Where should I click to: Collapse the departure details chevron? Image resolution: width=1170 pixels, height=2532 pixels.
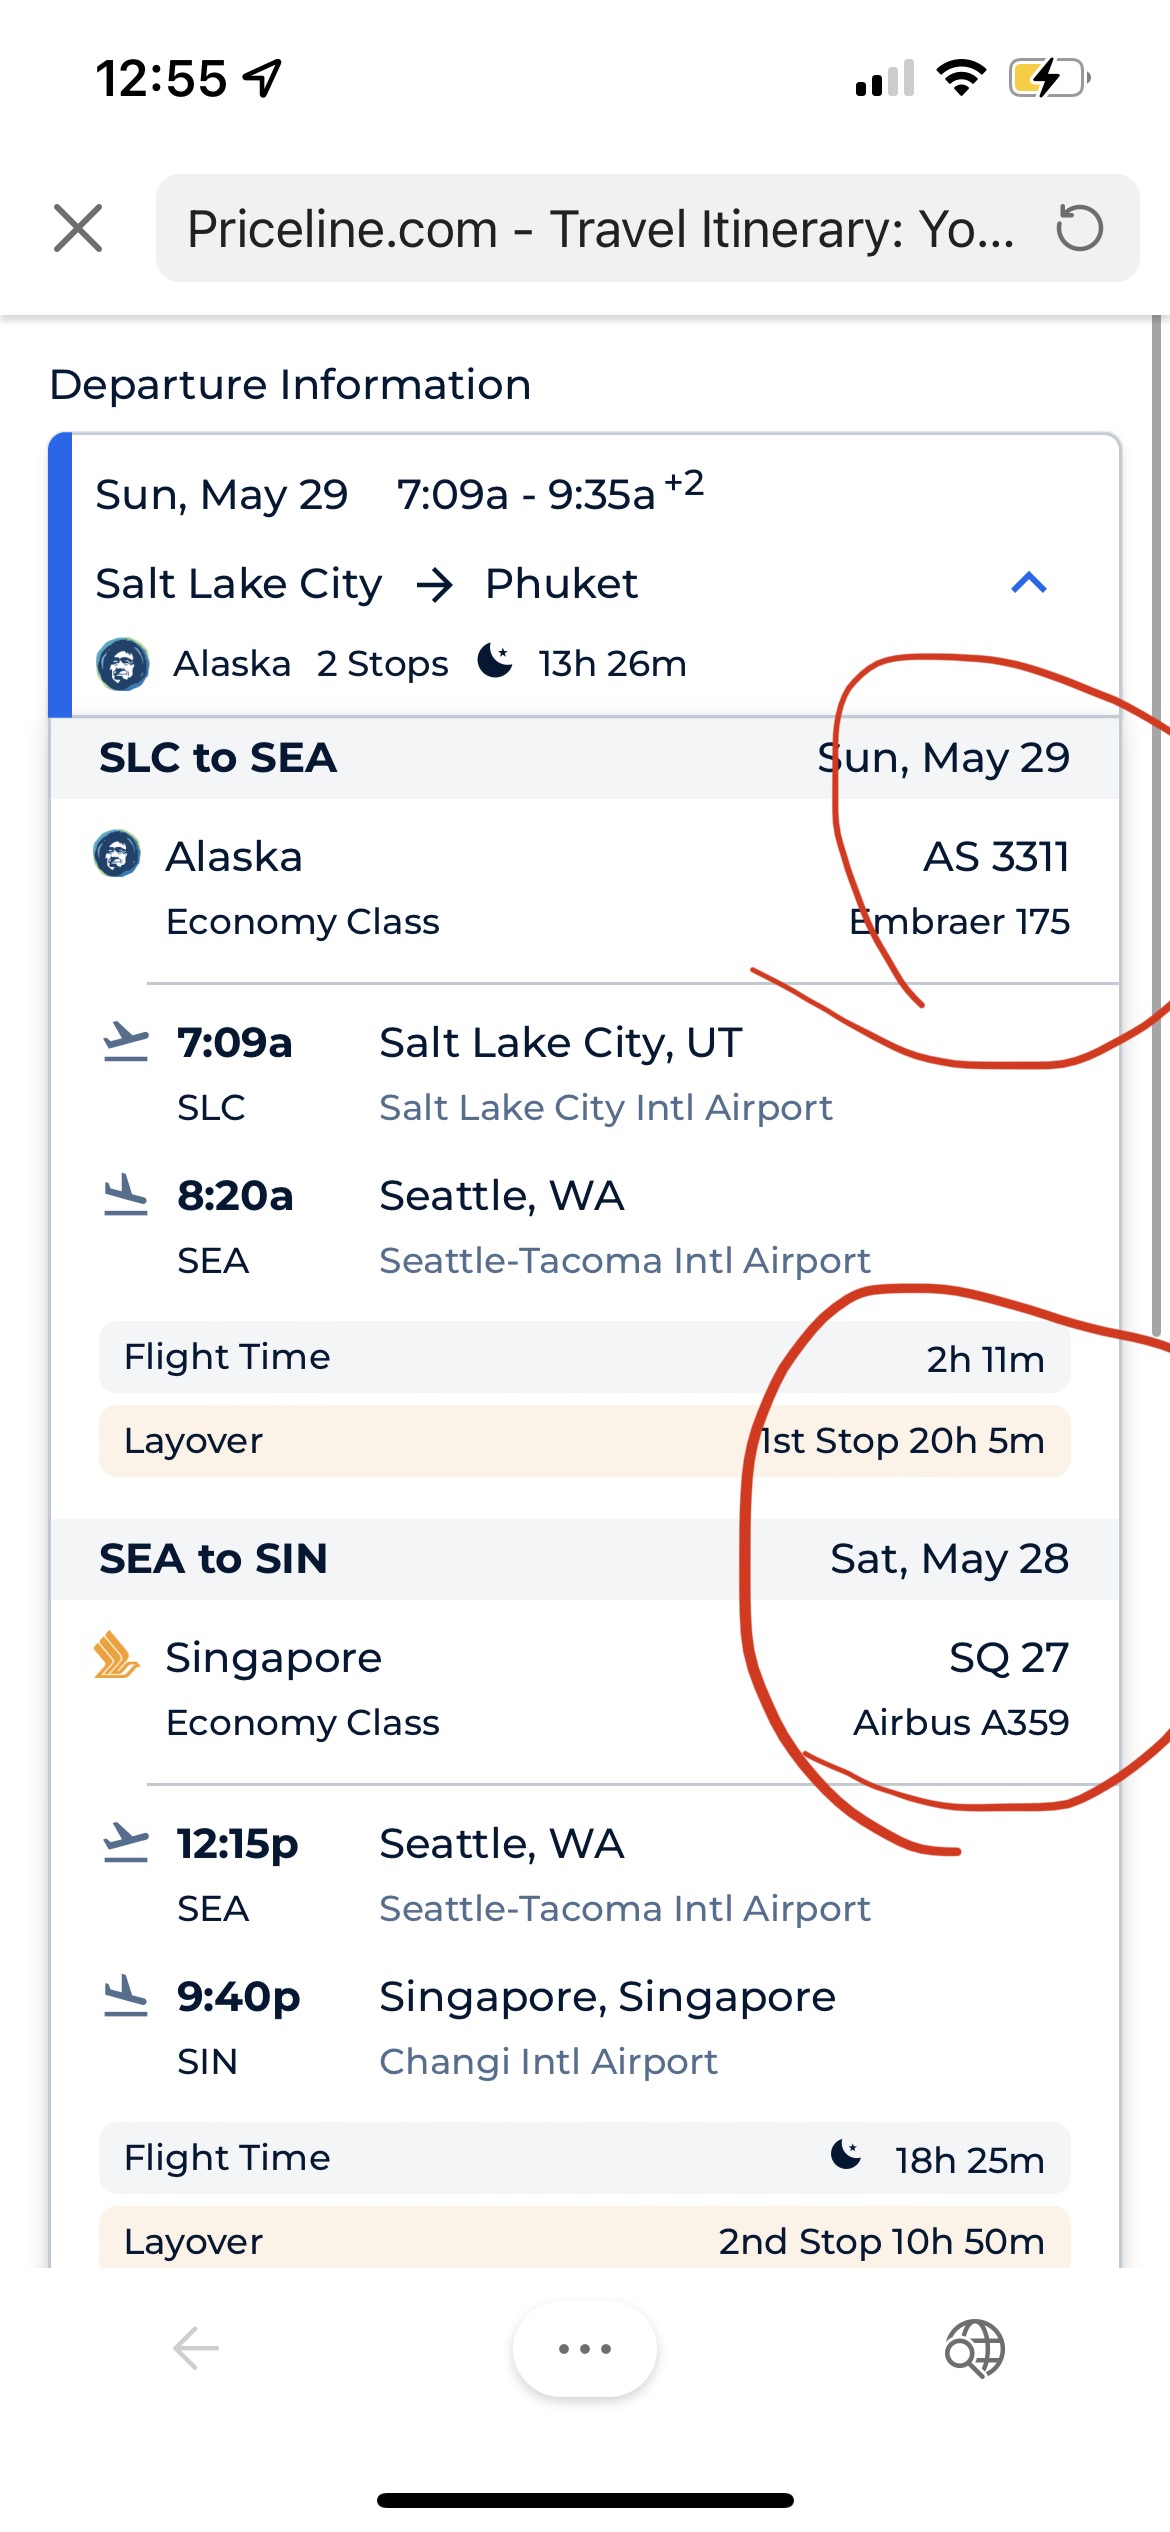click(1028, 583)
